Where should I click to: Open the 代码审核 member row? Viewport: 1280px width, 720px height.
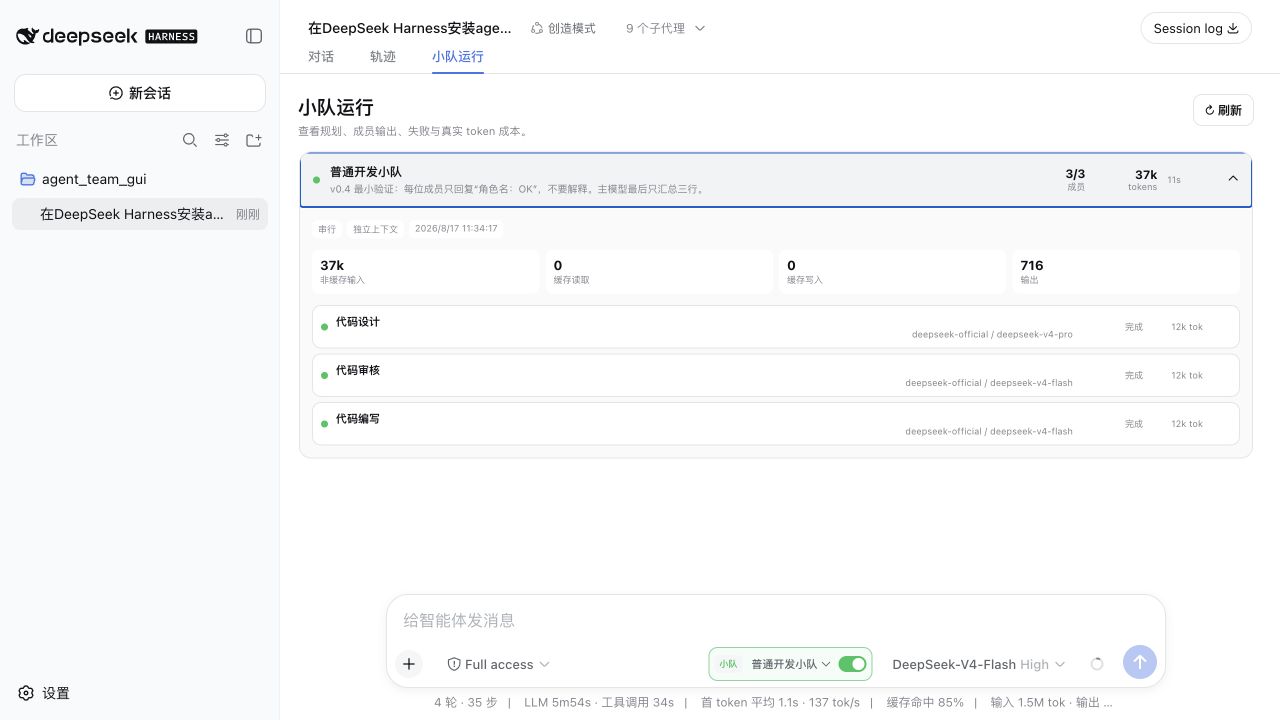click(x=776, y=375)
